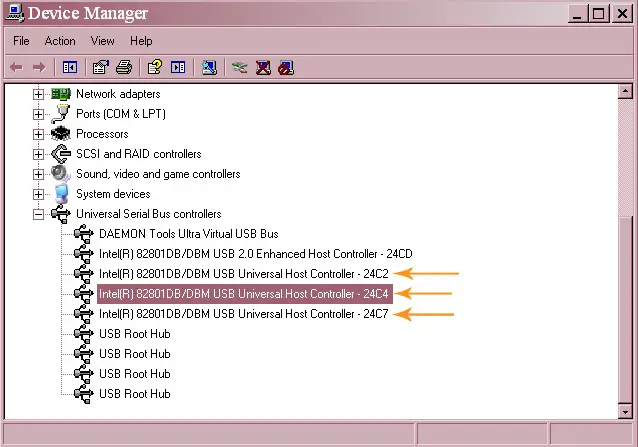
Task: Click the Update driver toolbar icon
Action: [x=239, y=67]
